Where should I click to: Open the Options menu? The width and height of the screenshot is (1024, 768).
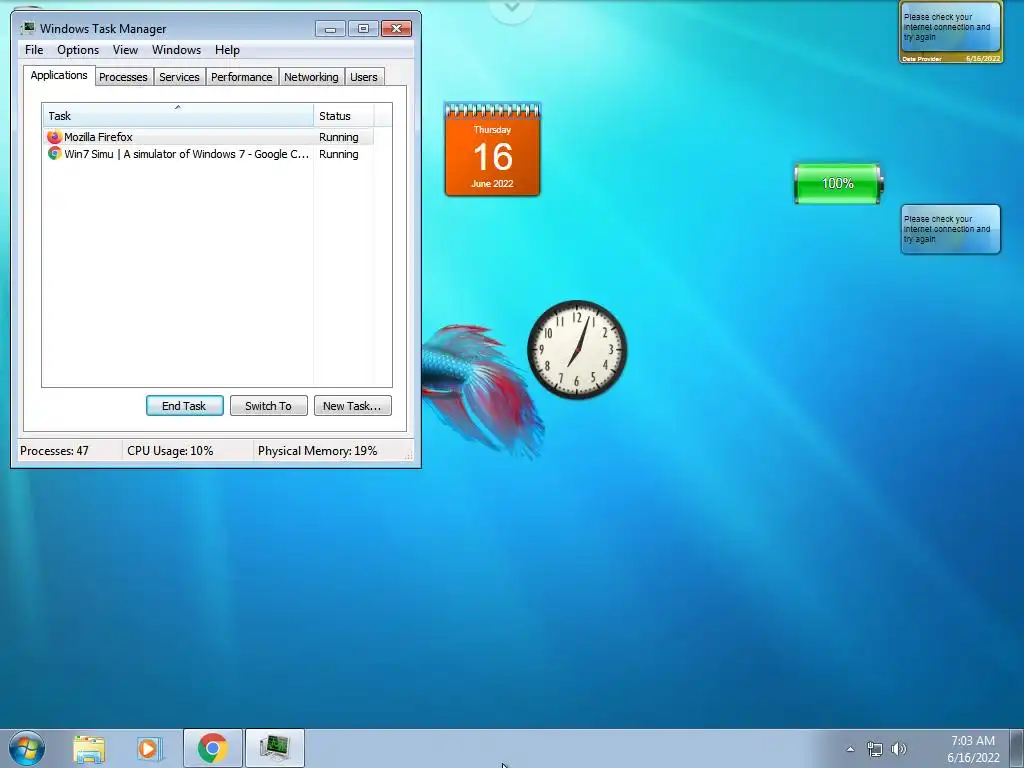[x=78, y=50]
